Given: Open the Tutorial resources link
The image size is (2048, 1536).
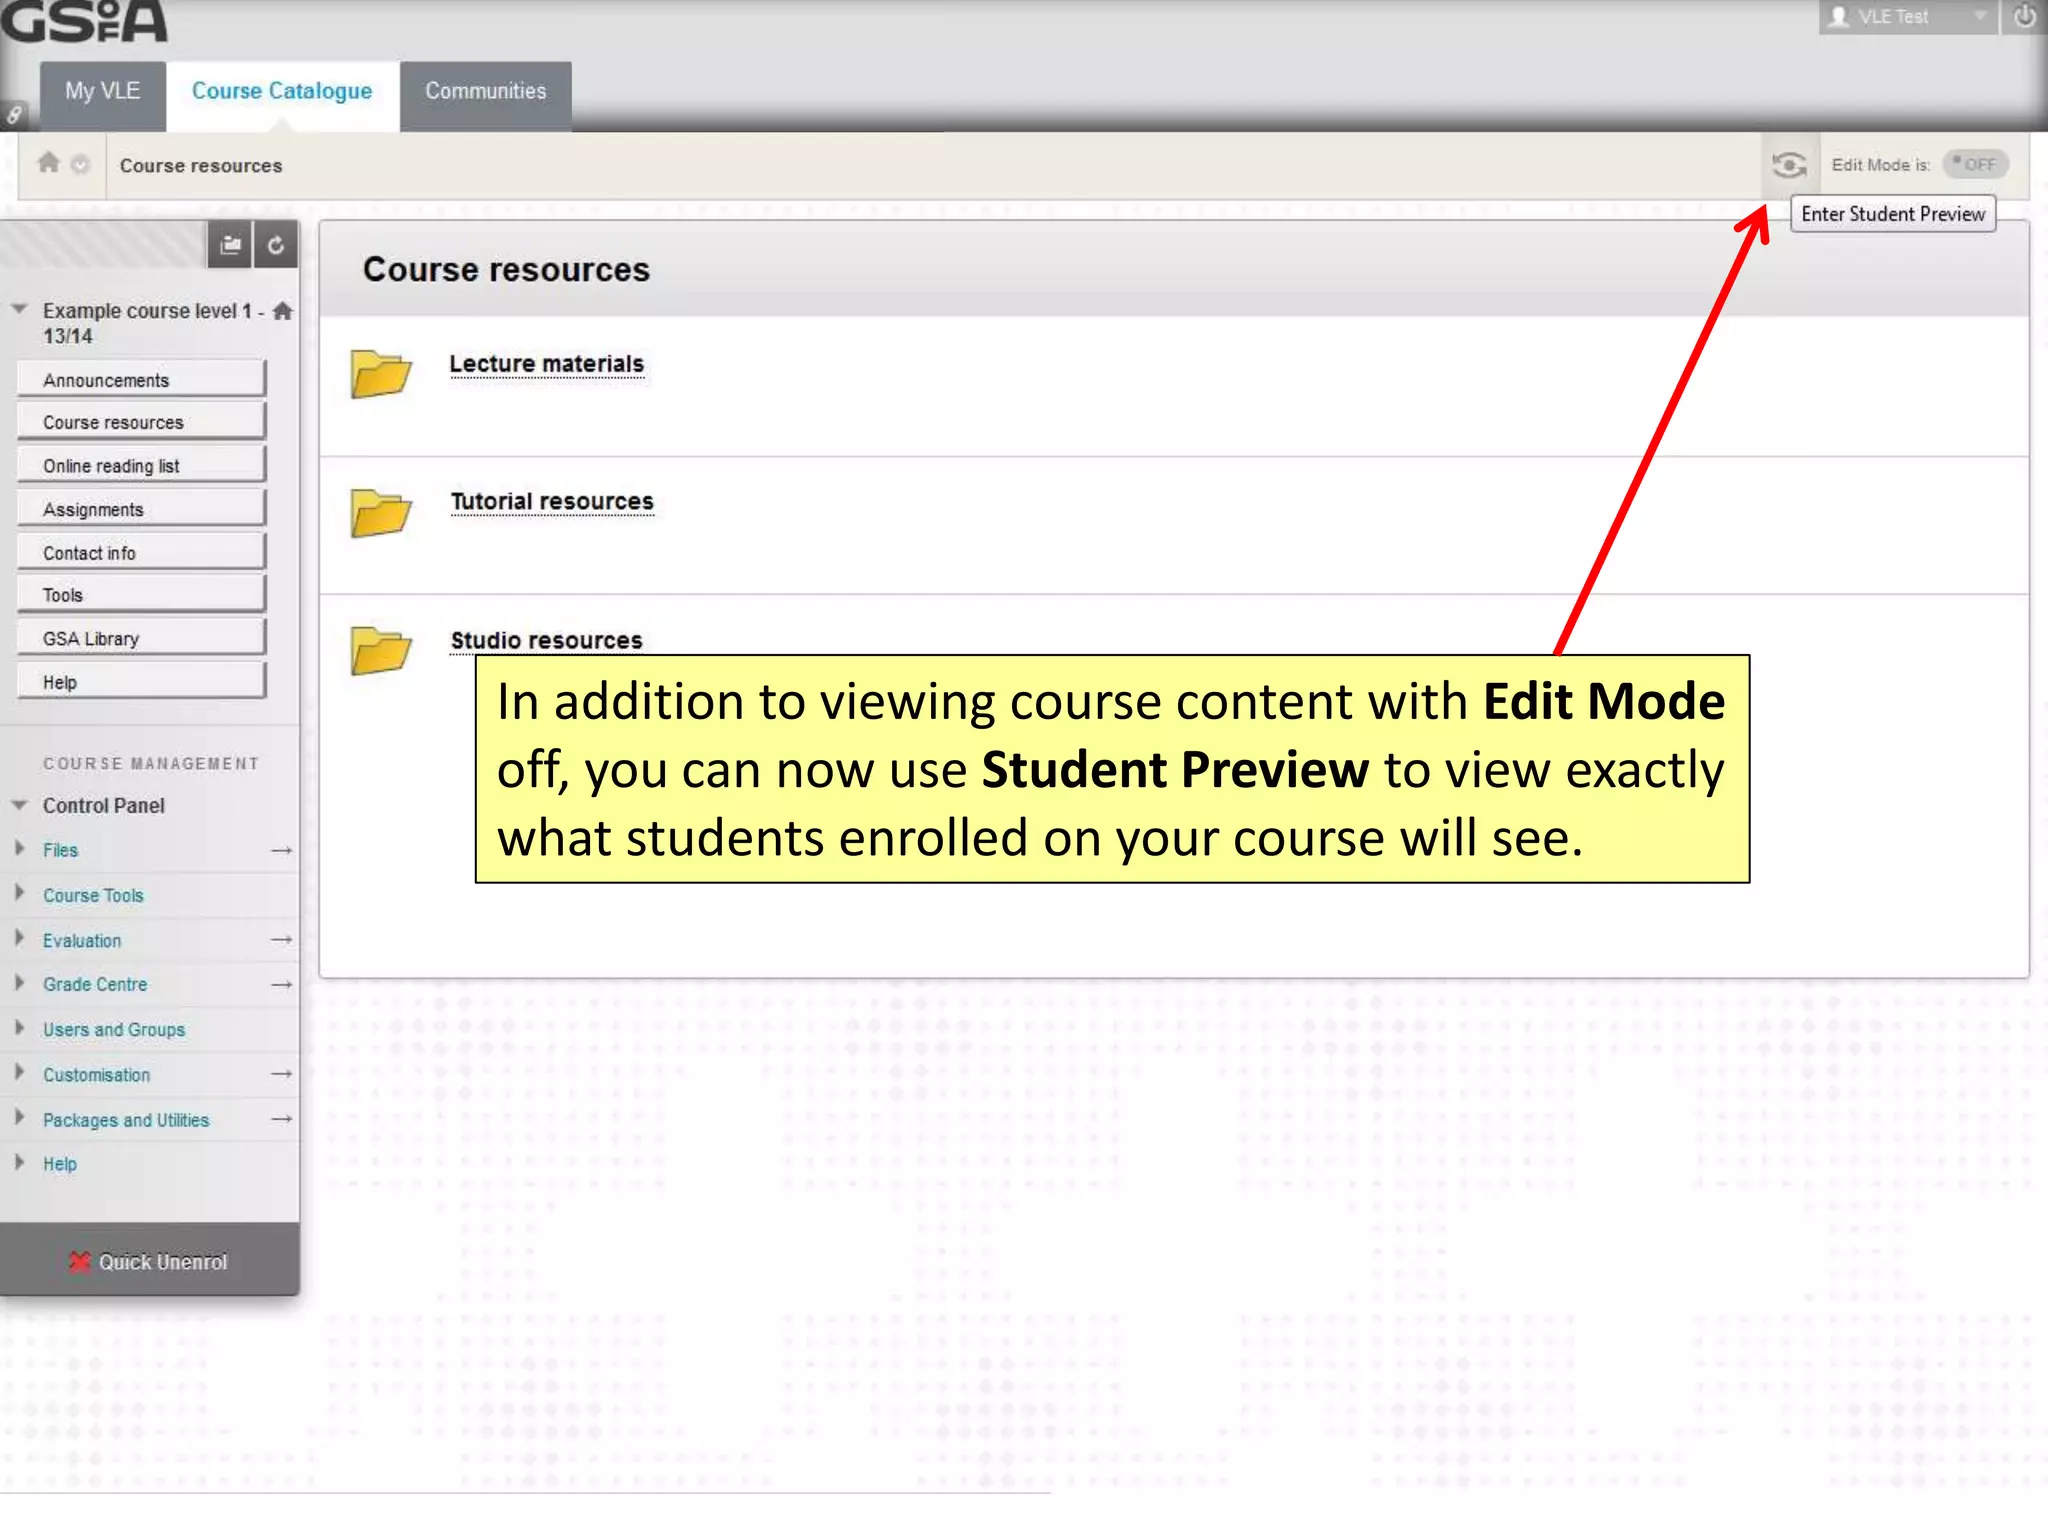Looking at the screenshot, I should 552,502.
